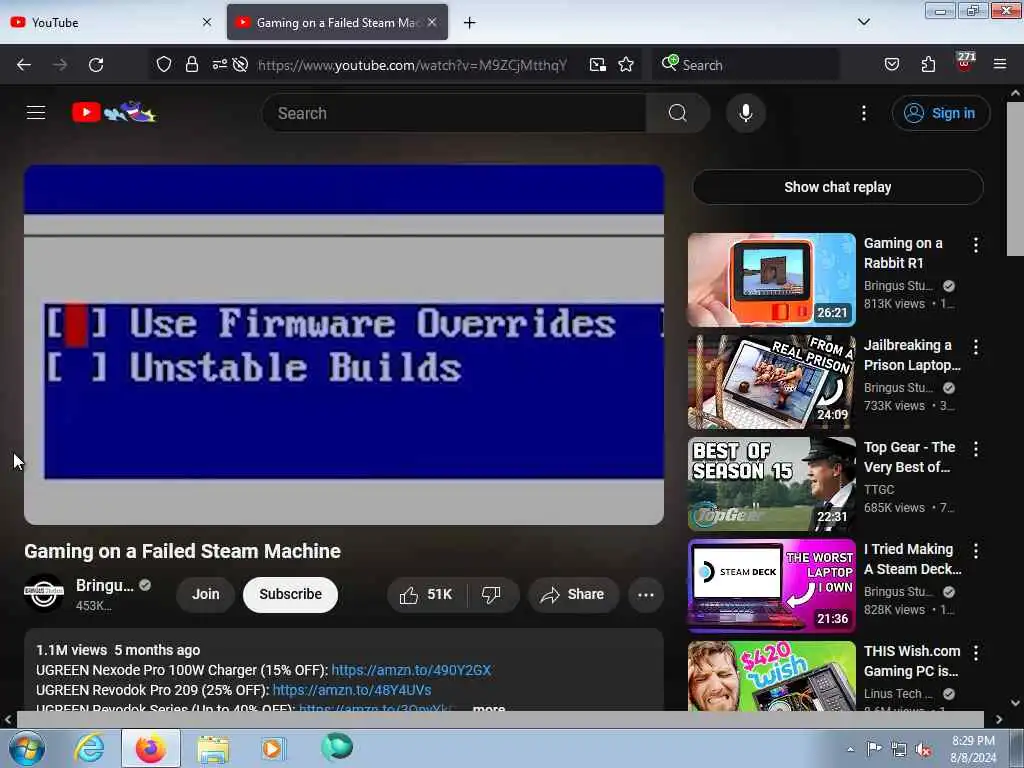This screenshot has height=768, width=1024.
Task: Open Windows Explorer folder in taskbar
Action: (x=213, y=749)
